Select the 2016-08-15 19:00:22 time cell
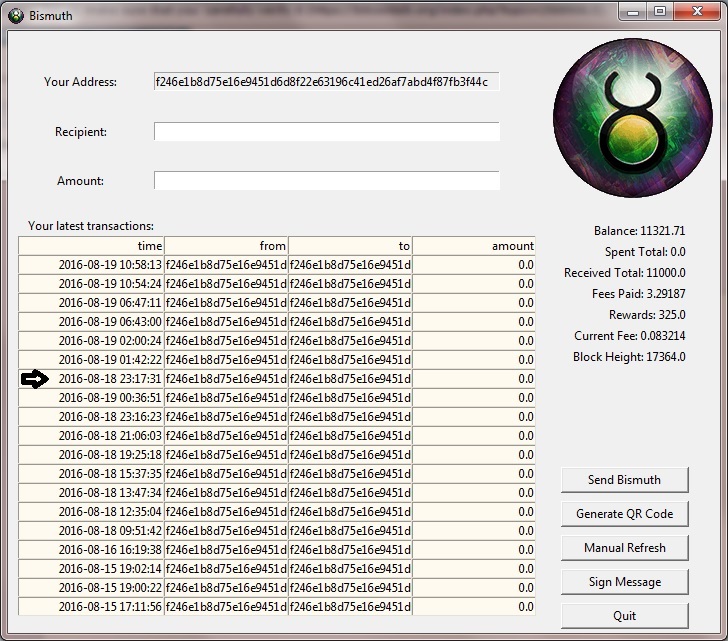728x641 pixels. (91, 588)
